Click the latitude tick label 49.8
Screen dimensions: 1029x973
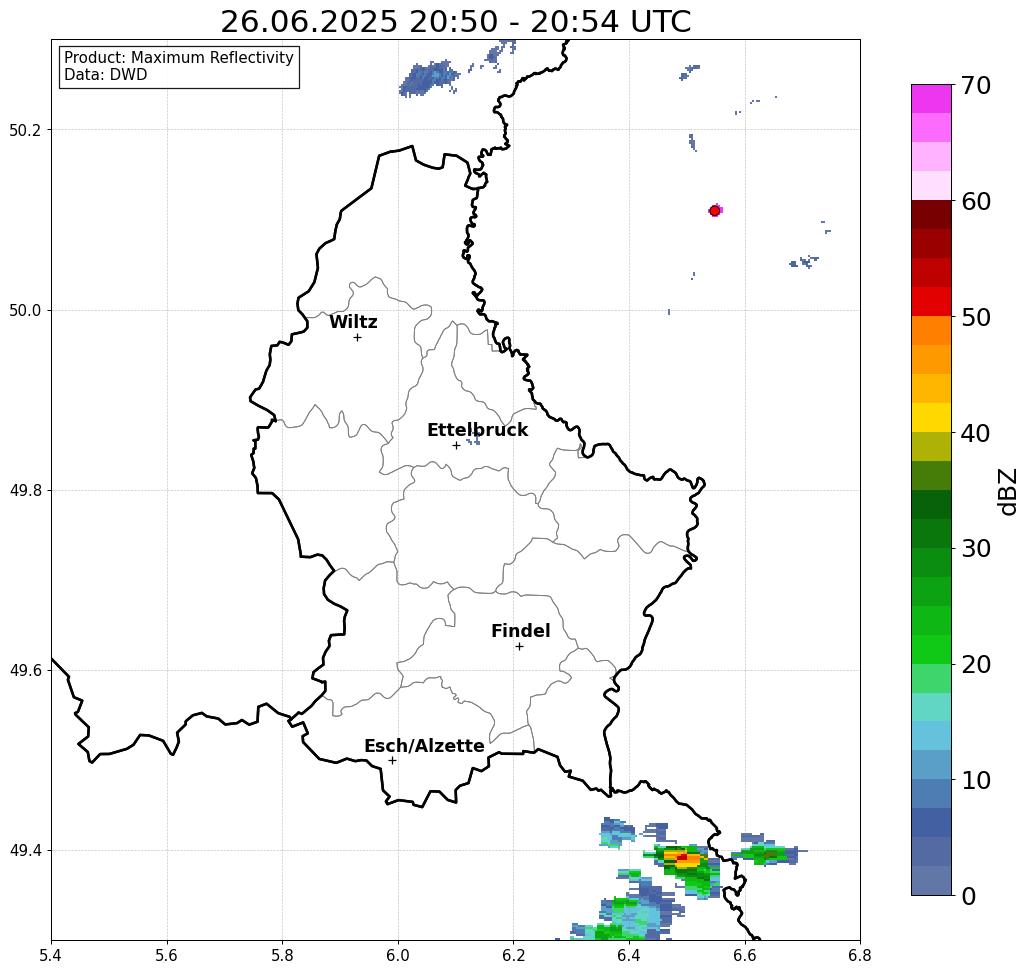click(25, 491)
